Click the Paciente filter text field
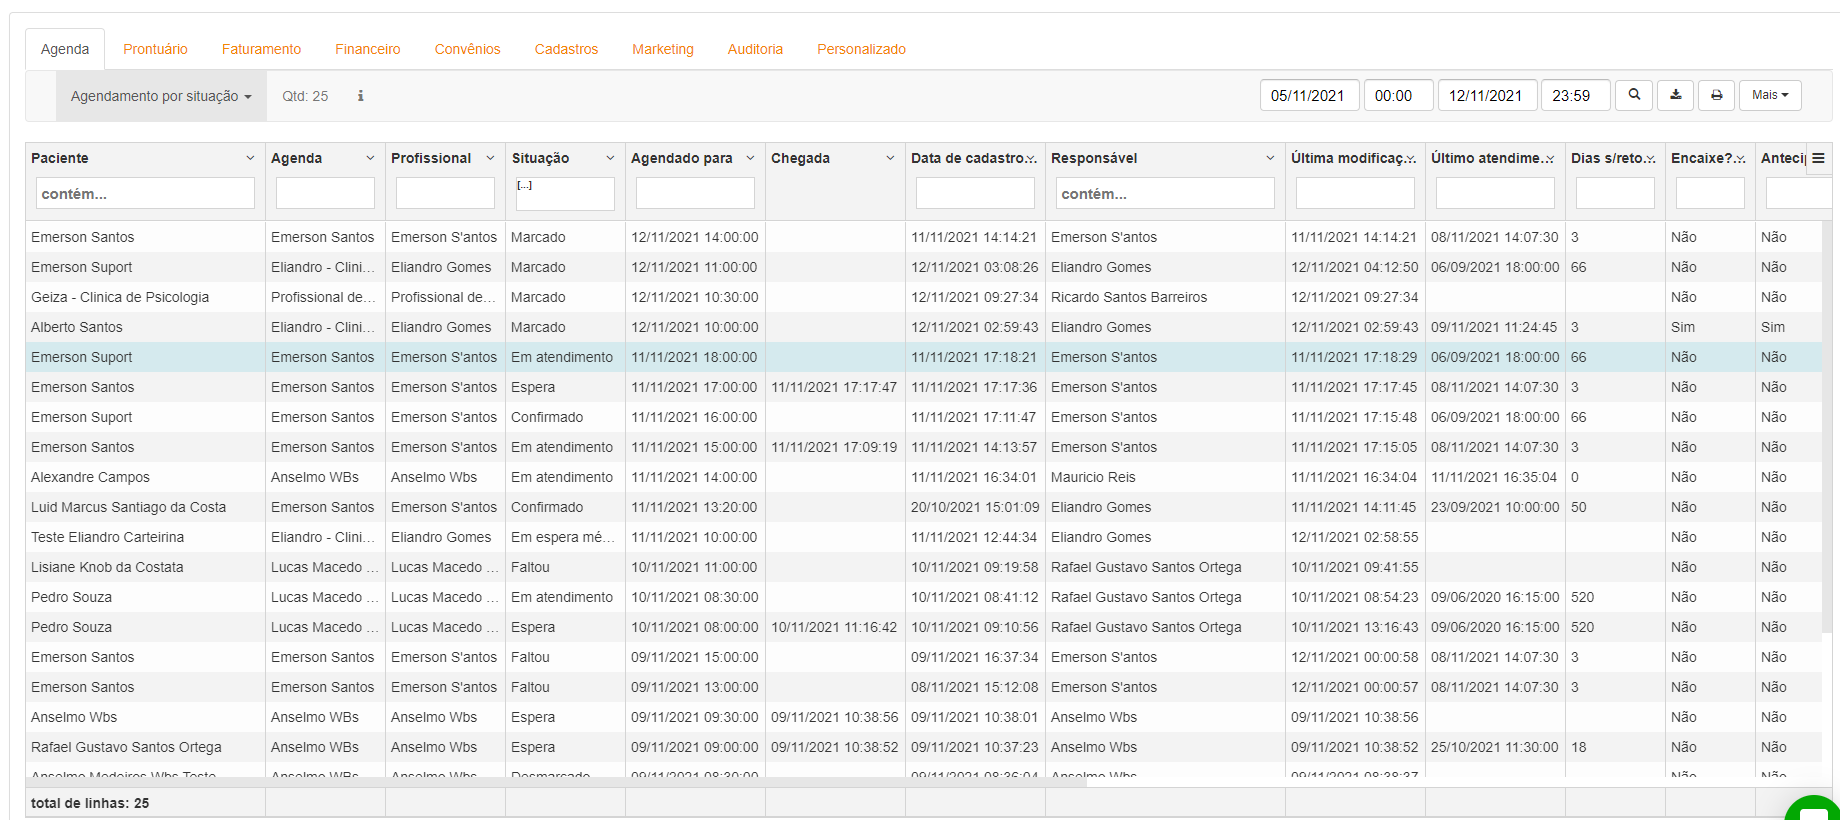 click(x=145, y=193)
